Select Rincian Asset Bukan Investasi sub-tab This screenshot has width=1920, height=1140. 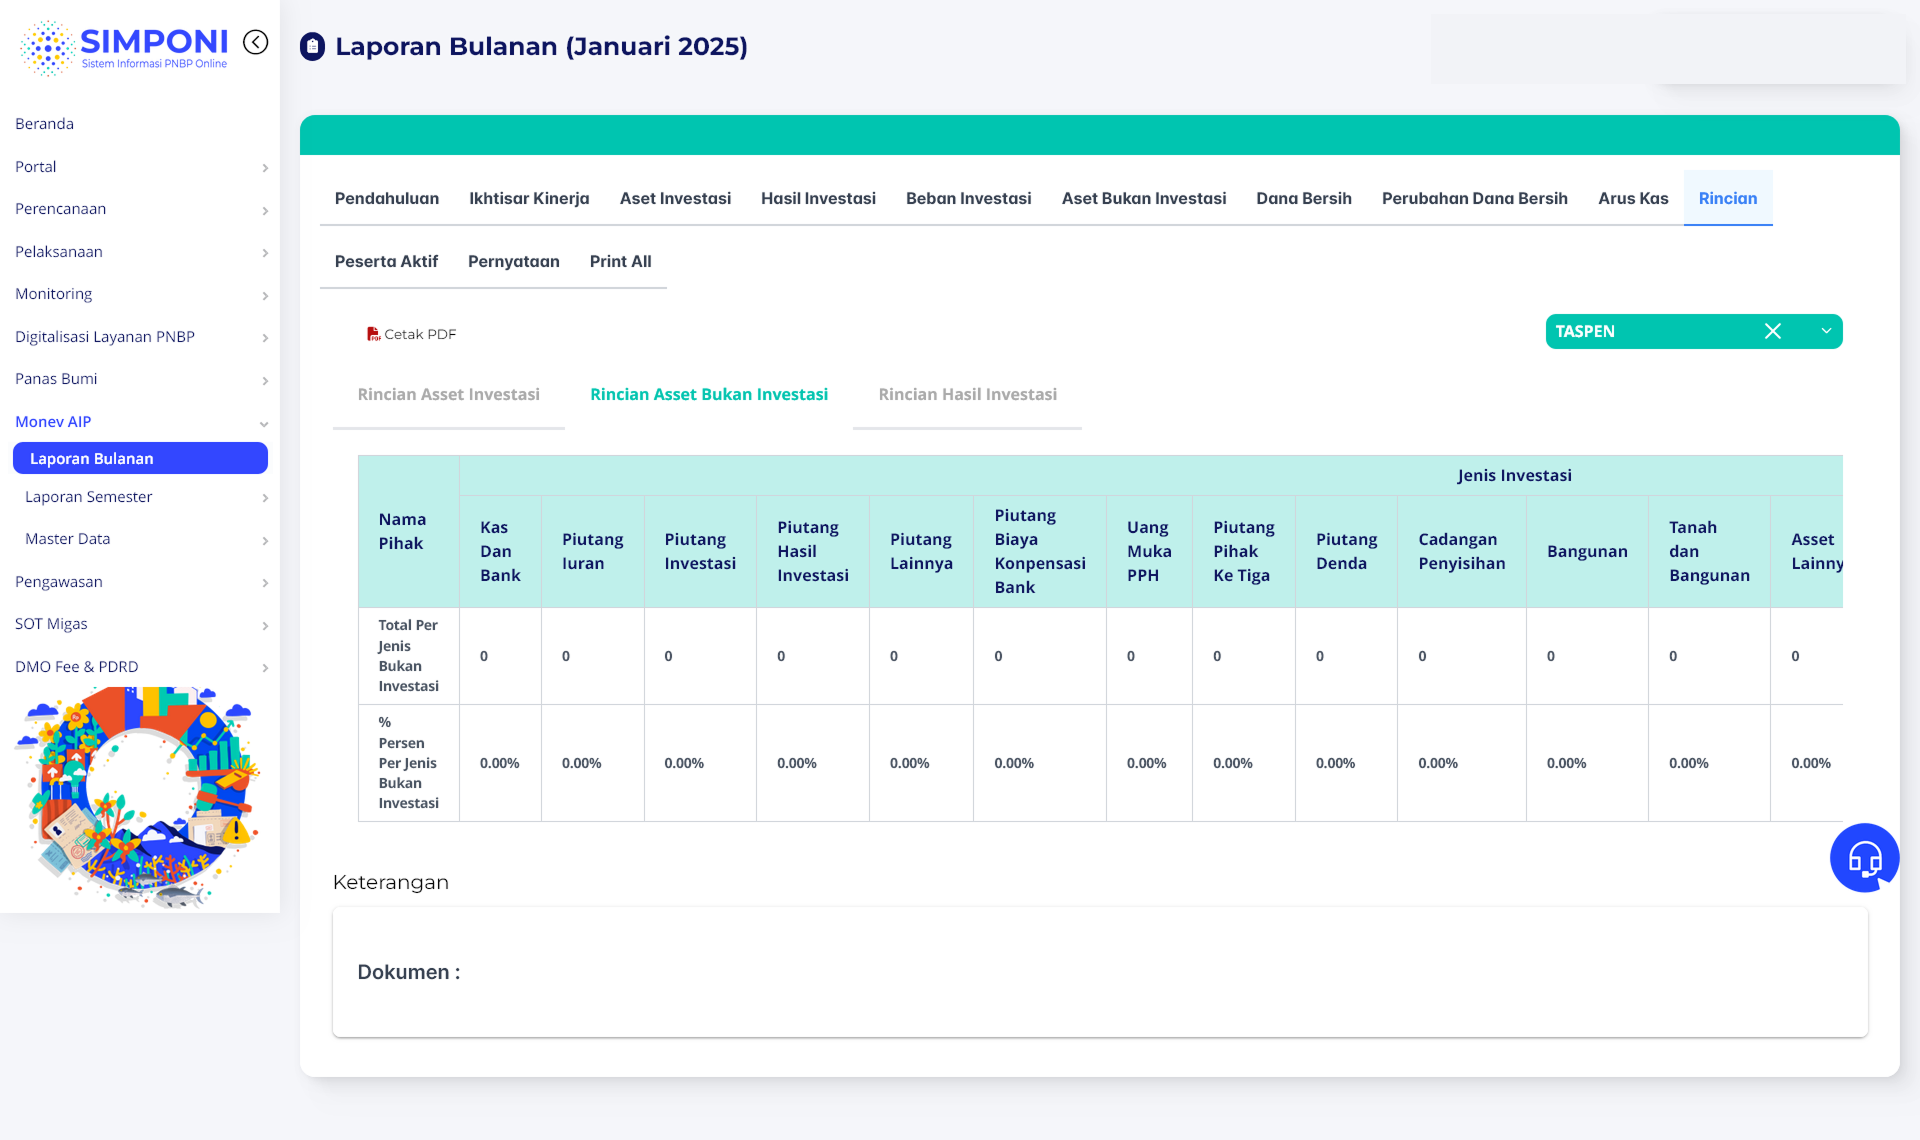tap(709, 394)
